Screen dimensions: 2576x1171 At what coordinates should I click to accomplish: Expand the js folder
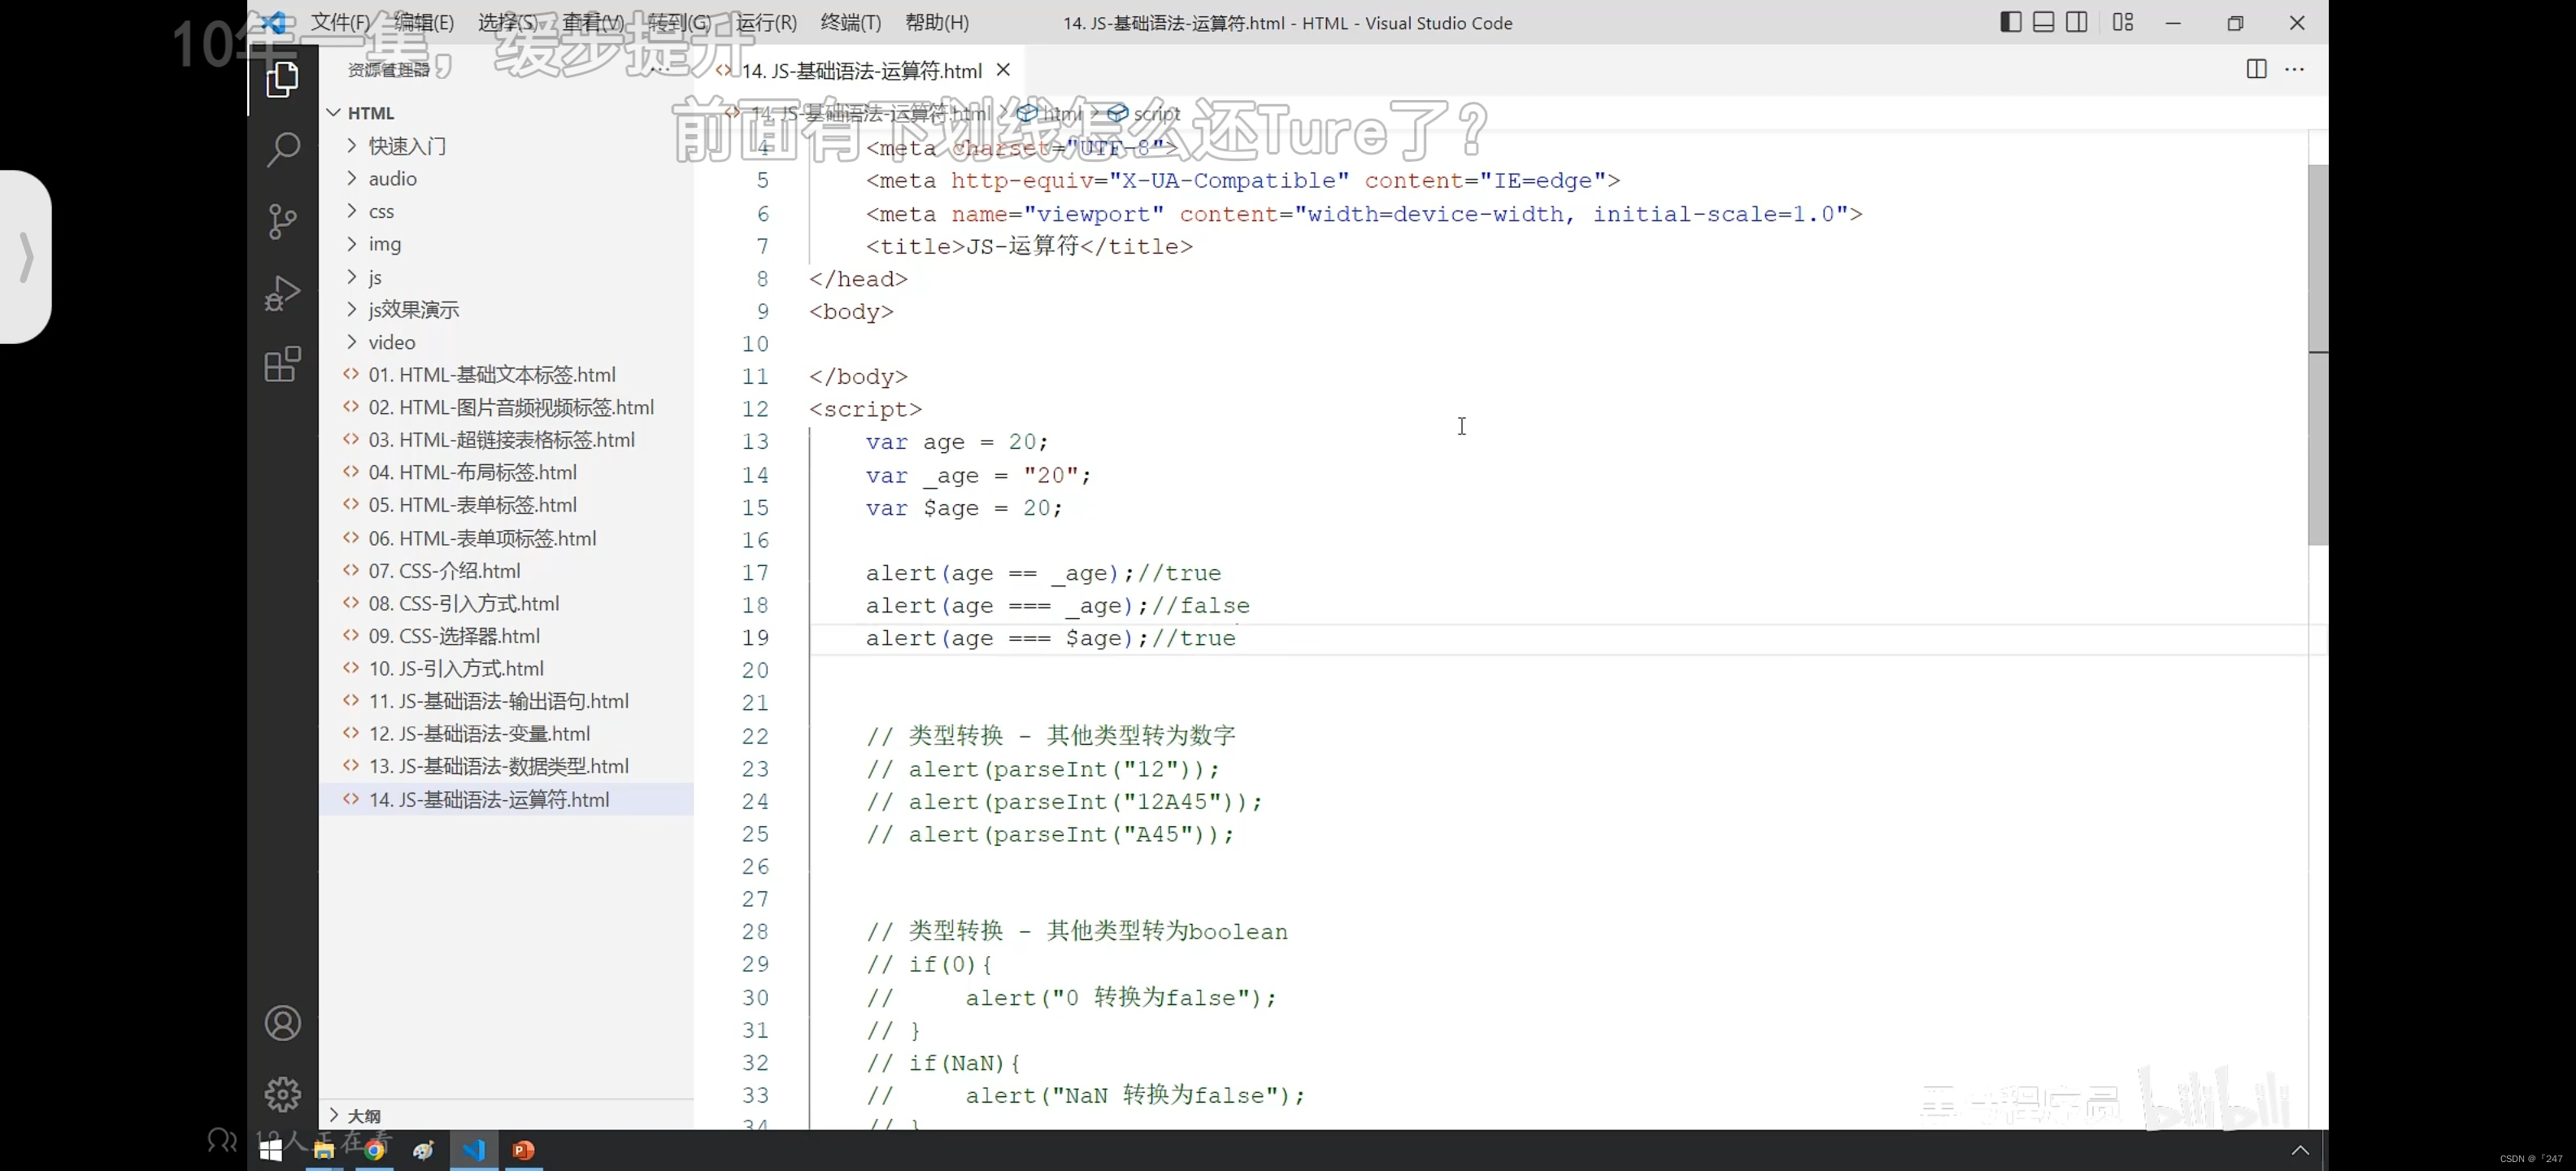[x=507, y=277]
